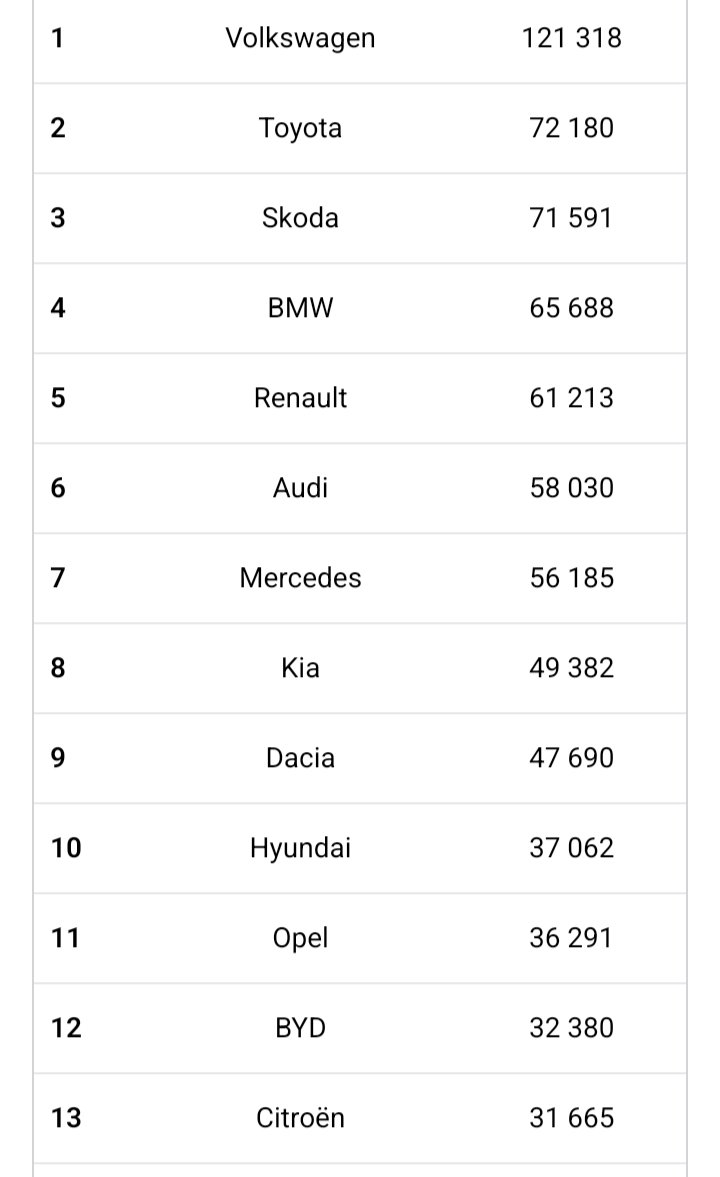Click the Audi brand name
Image resolution: width=720 pixels, height=1177 pixels.
pyautogui.click(x=300, y=488)
